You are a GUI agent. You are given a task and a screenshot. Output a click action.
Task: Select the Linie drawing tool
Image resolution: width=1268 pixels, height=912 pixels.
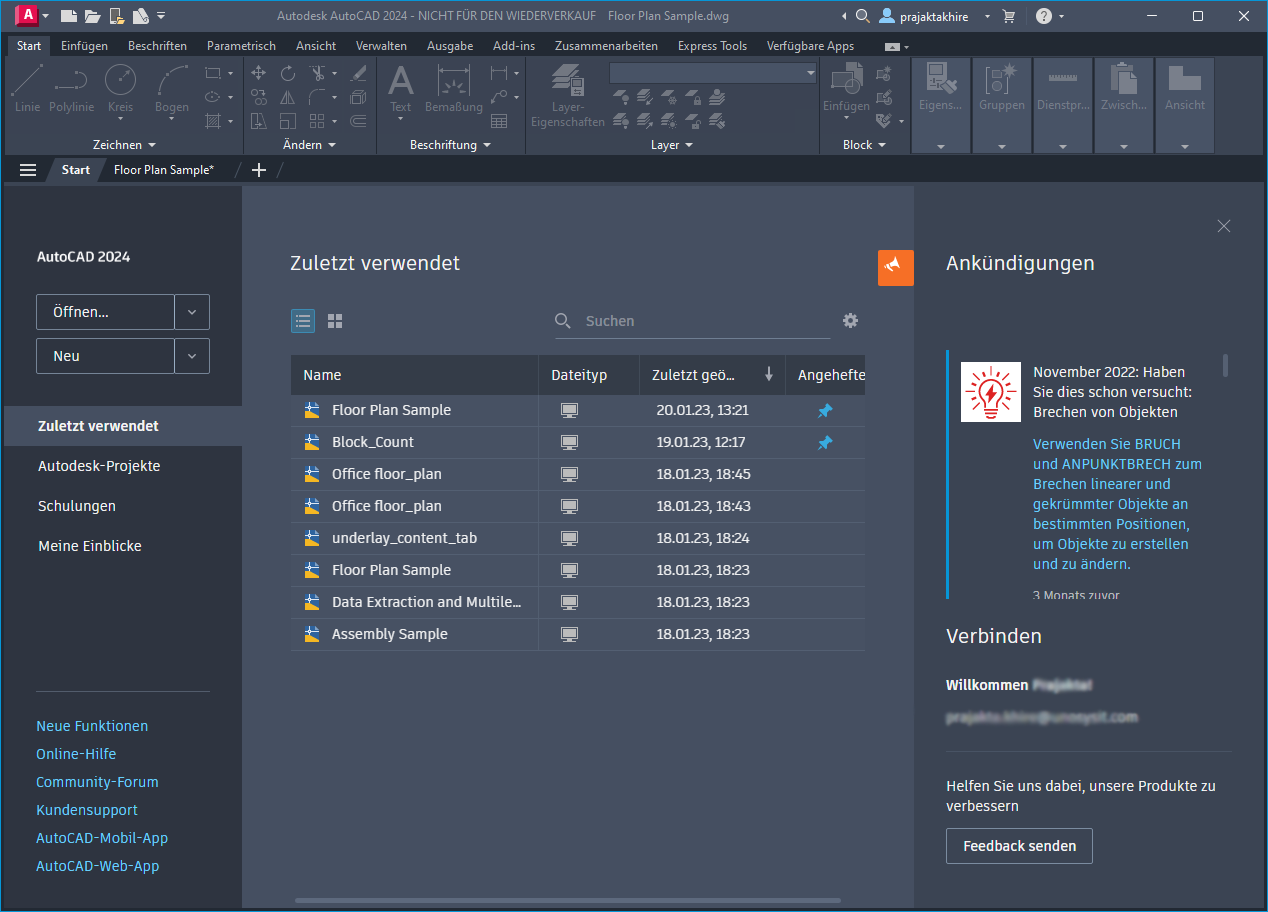tap(28, 88)
